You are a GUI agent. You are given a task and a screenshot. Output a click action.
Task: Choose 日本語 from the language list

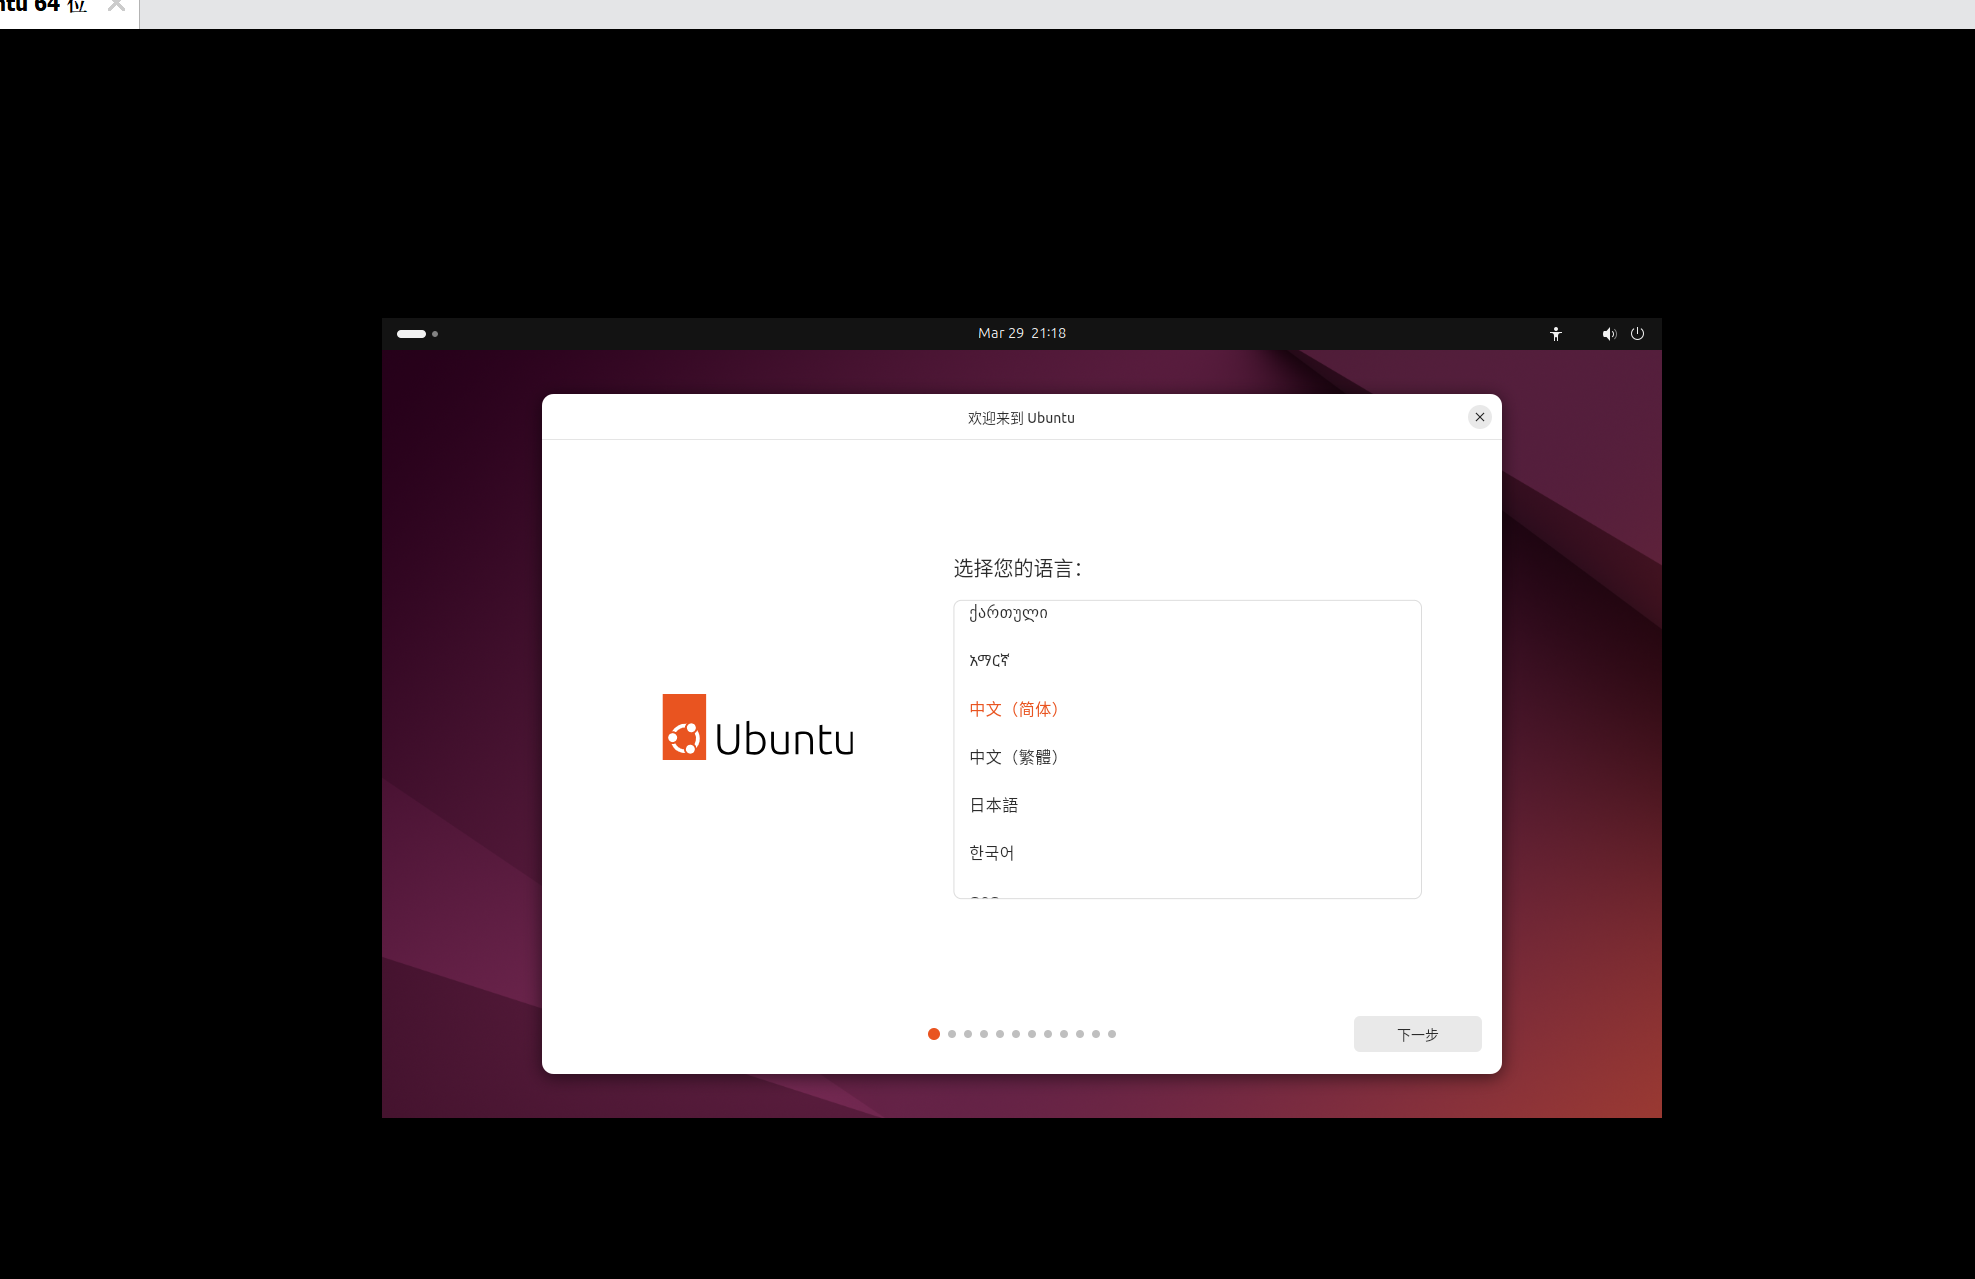993,805
